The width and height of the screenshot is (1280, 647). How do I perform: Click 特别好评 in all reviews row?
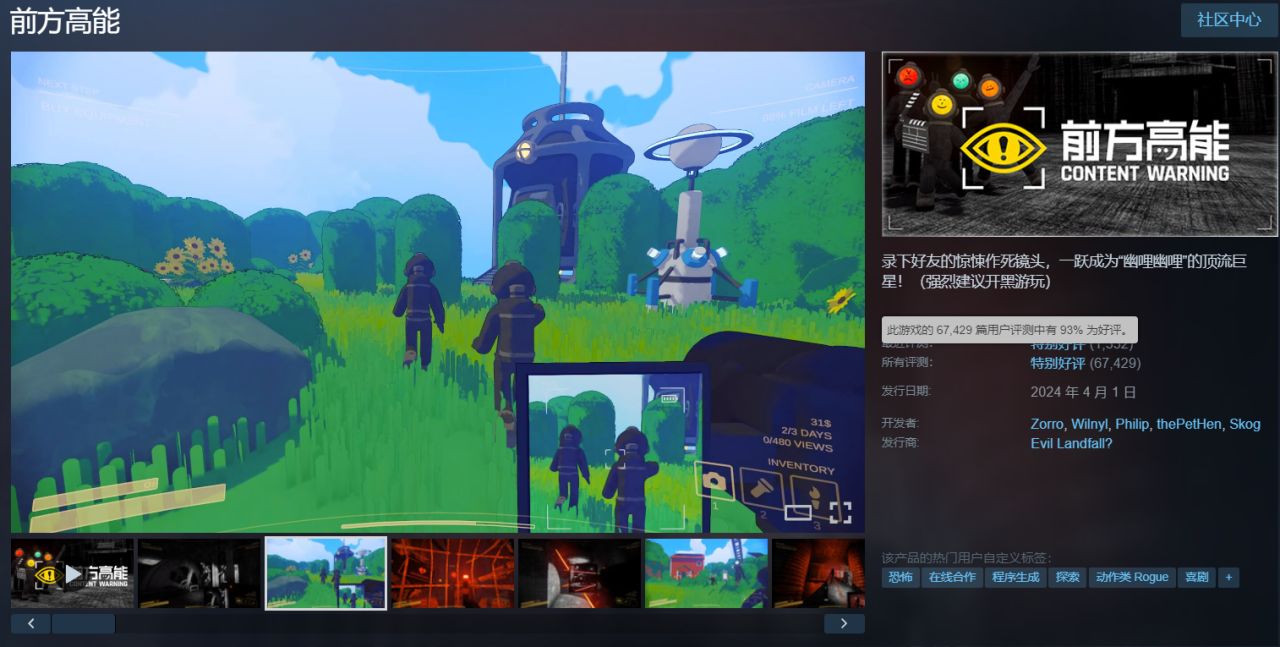pyautogui.click(x=1058, y=363)
